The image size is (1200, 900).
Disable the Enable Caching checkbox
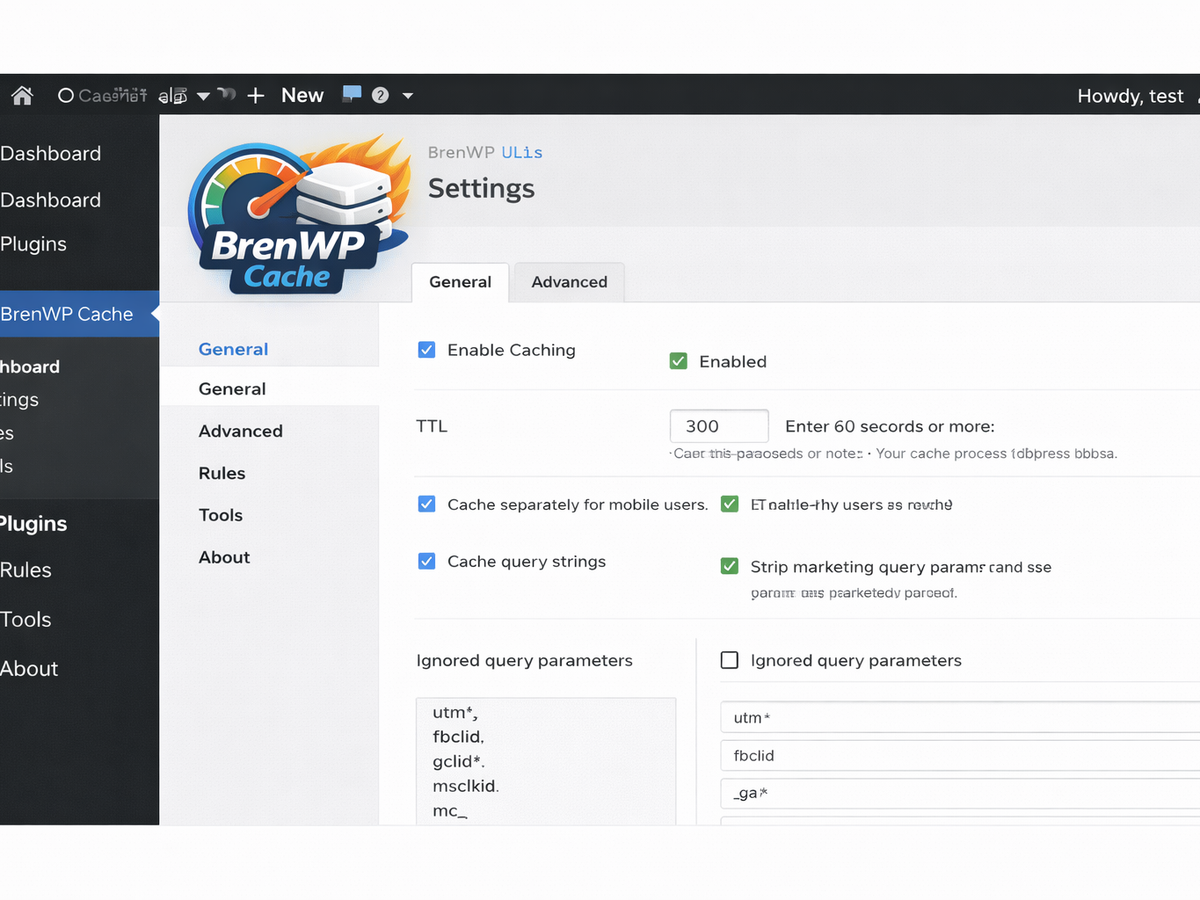pyautogui.click(x=427, y=349)
